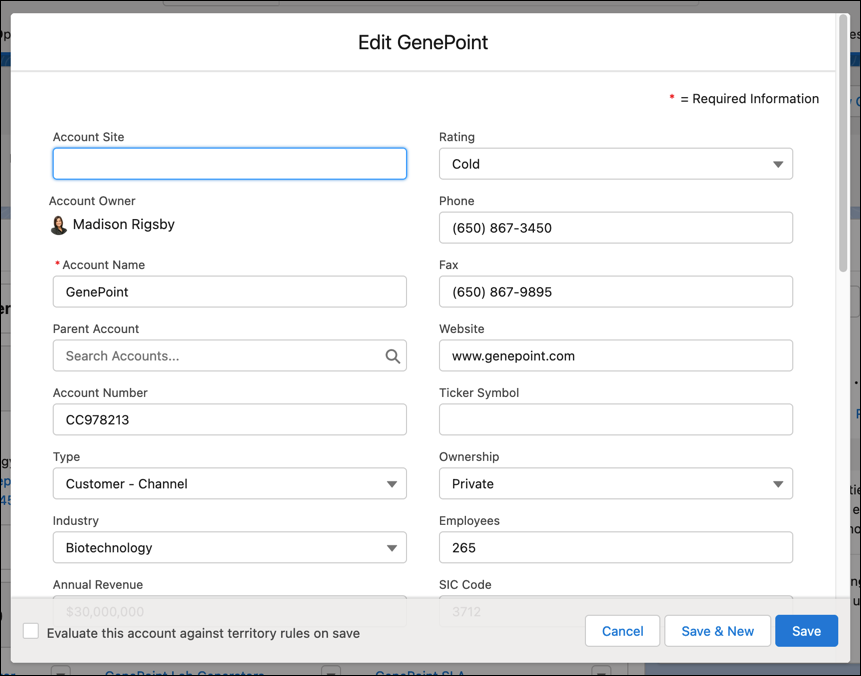Image resolution: width=861 pixels, height=676 pixels.
Task: Open the Rating dropdown showing Cold
Action: tap(616, 164)
